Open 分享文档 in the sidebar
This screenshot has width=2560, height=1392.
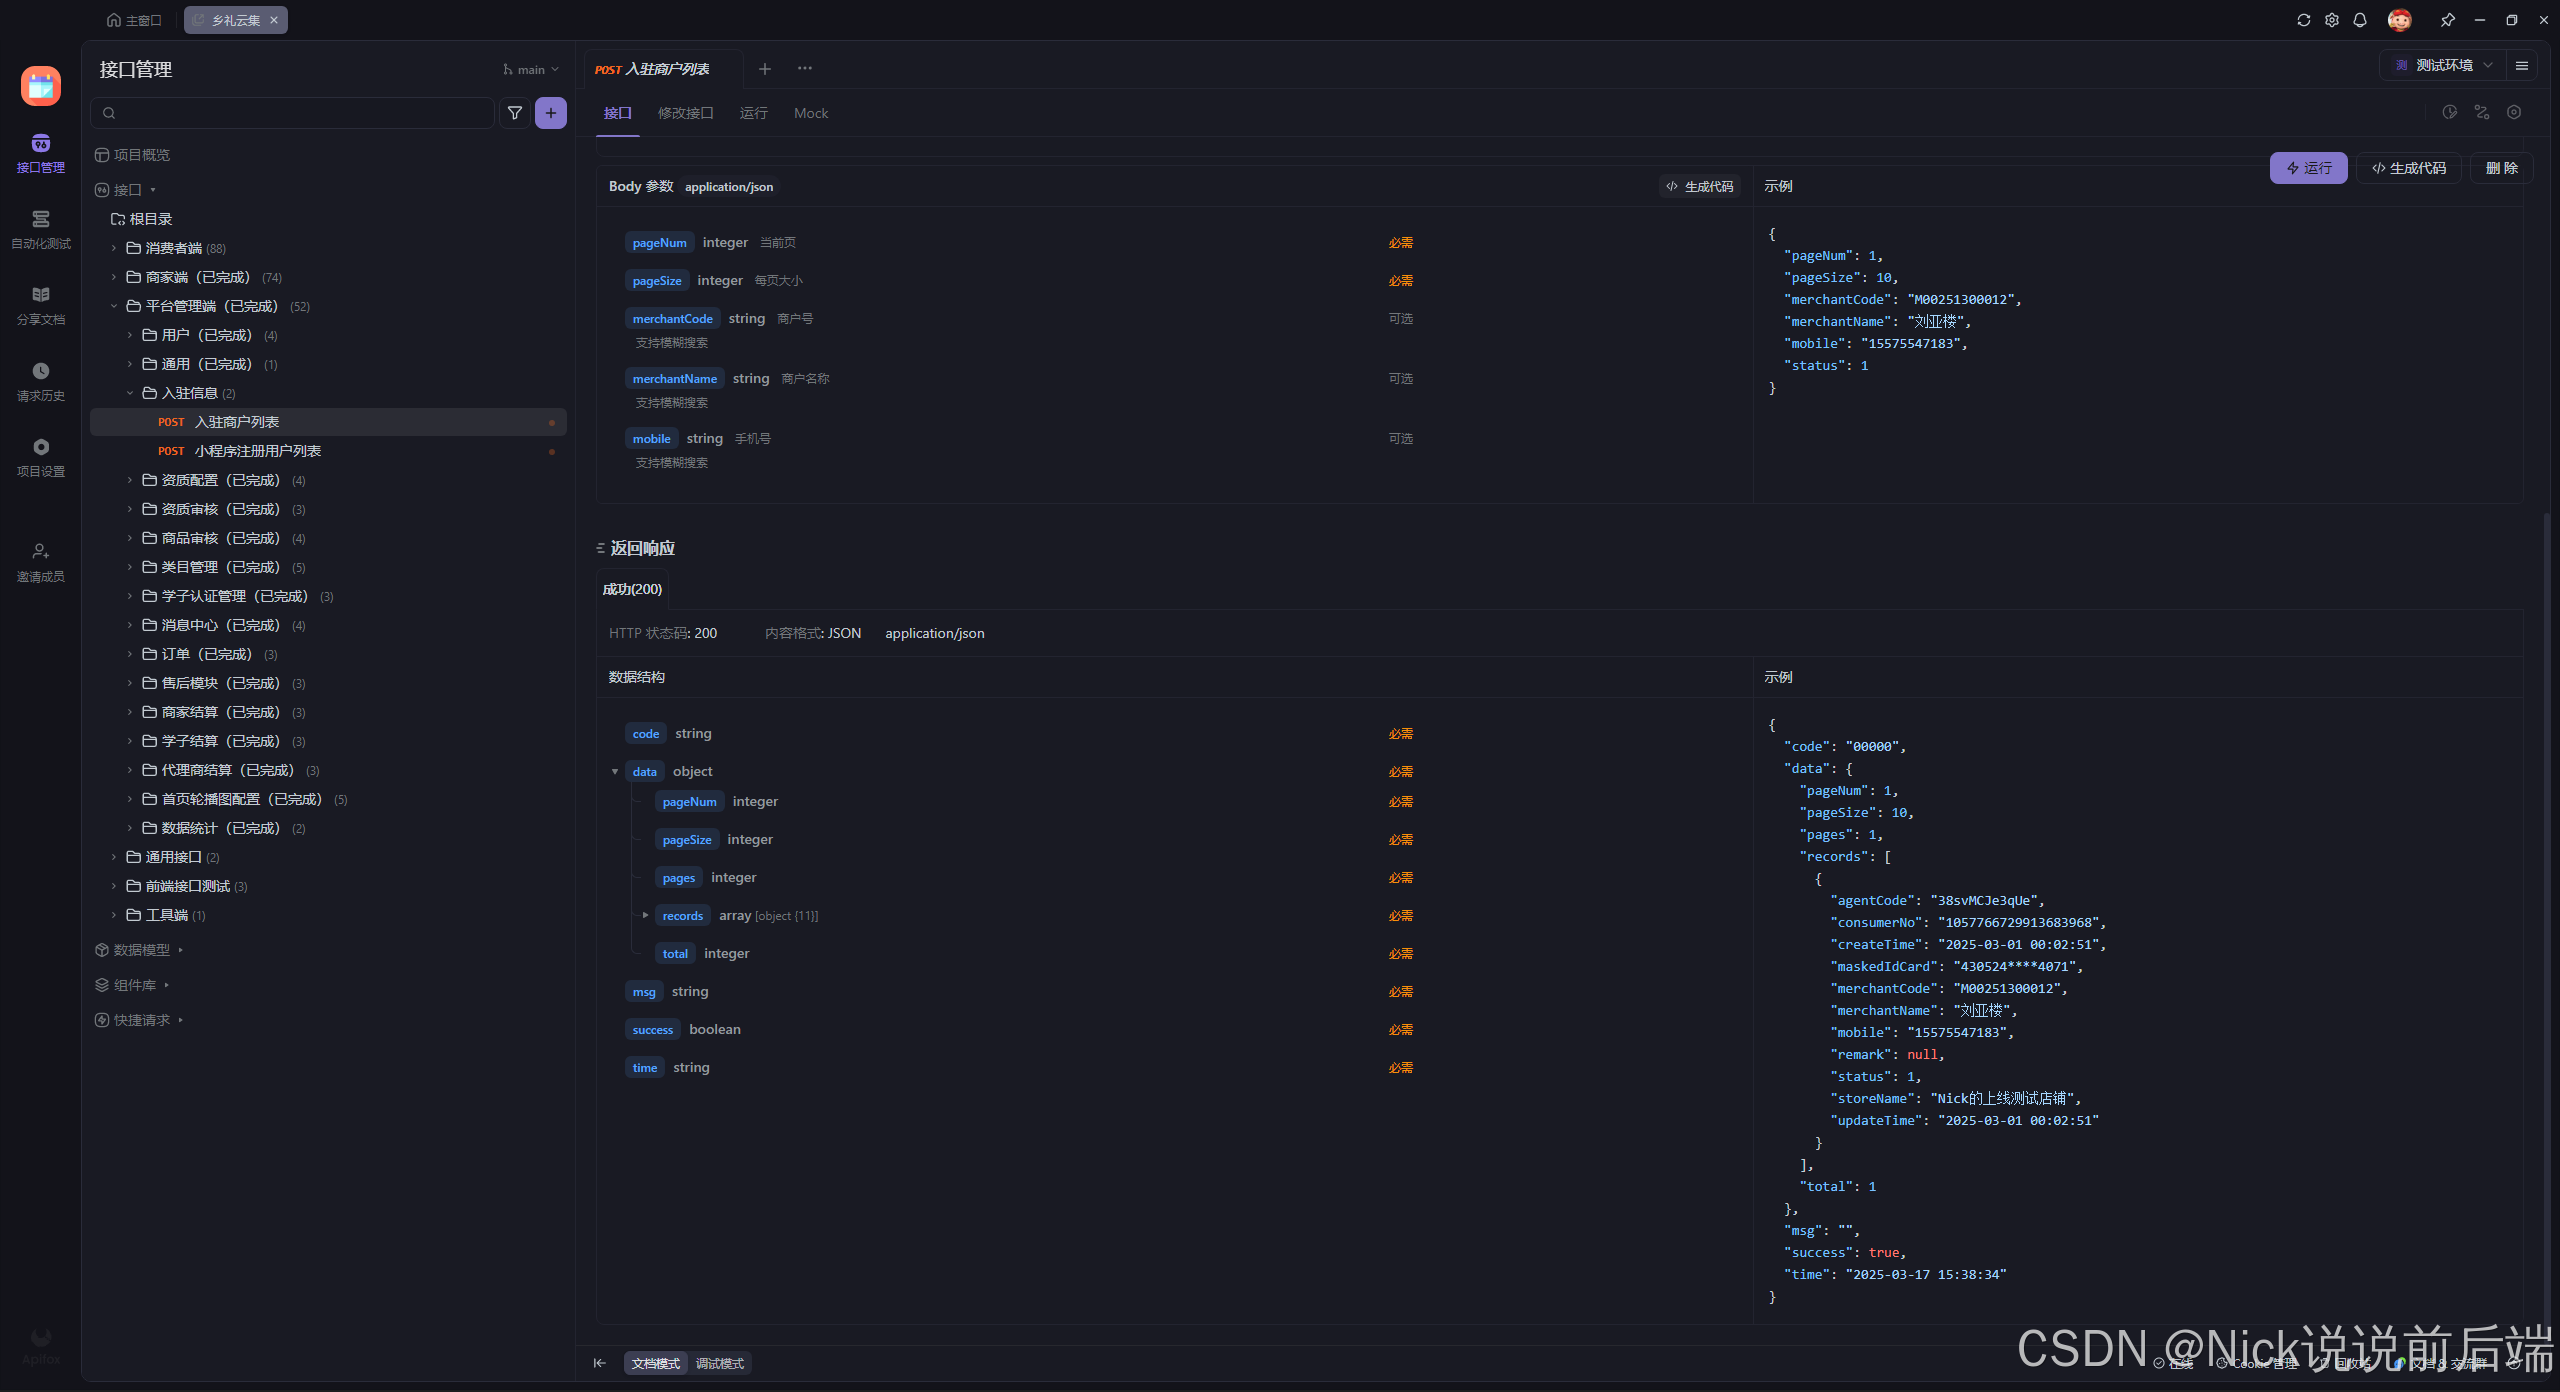[41, 305]
